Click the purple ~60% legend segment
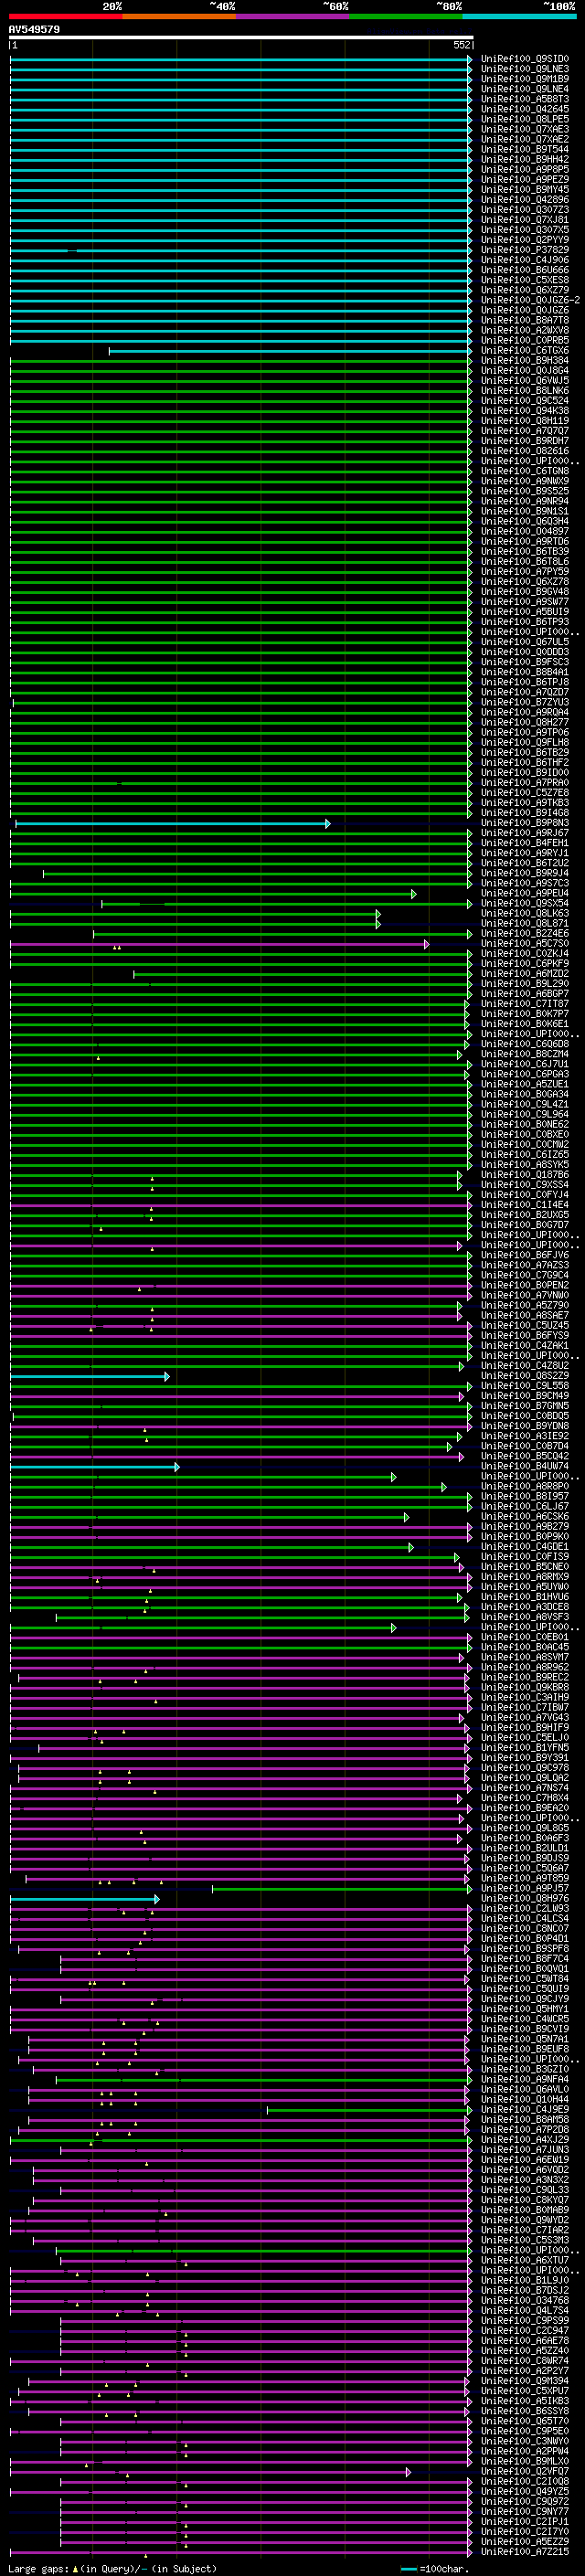The height and width of the screenshot is (2576, 585). pos(293,16)
